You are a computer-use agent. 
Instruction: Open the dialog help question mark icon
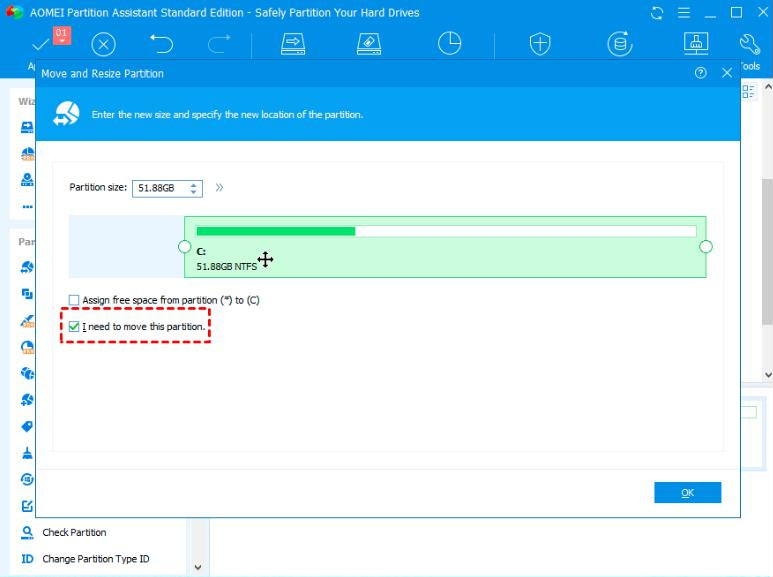pyautogui.click(x=701, y=73)
